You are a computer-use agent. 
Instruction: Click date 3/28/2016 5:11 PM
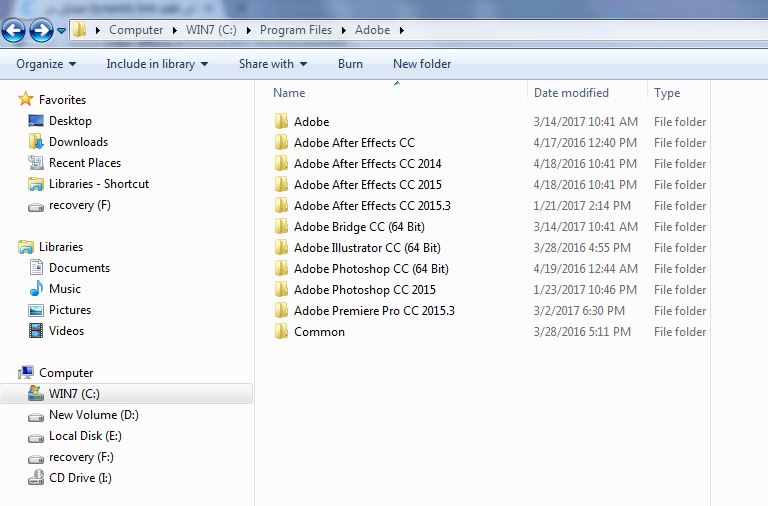[582, 332]
